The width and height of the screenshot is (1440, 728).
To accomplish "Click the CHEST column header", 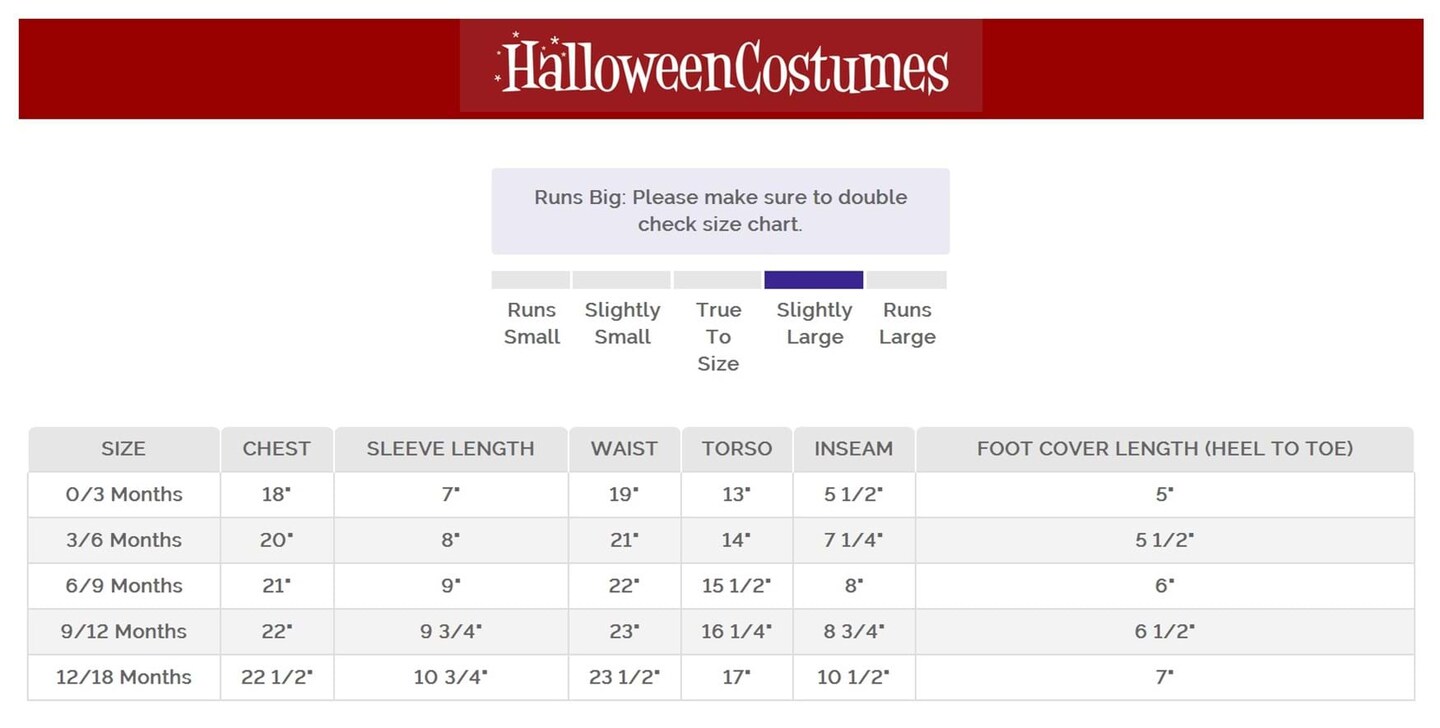I will coord(276,449).
